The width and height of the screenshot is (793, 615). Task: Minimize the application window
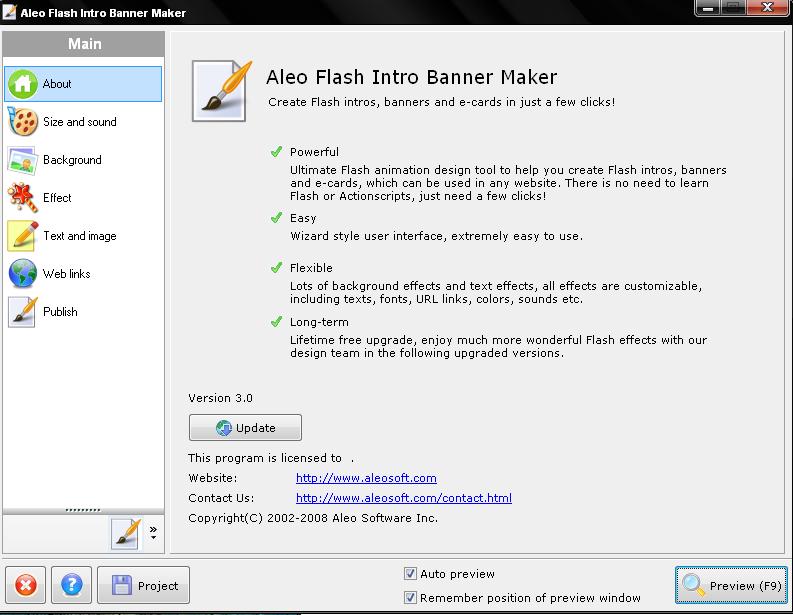708,9
